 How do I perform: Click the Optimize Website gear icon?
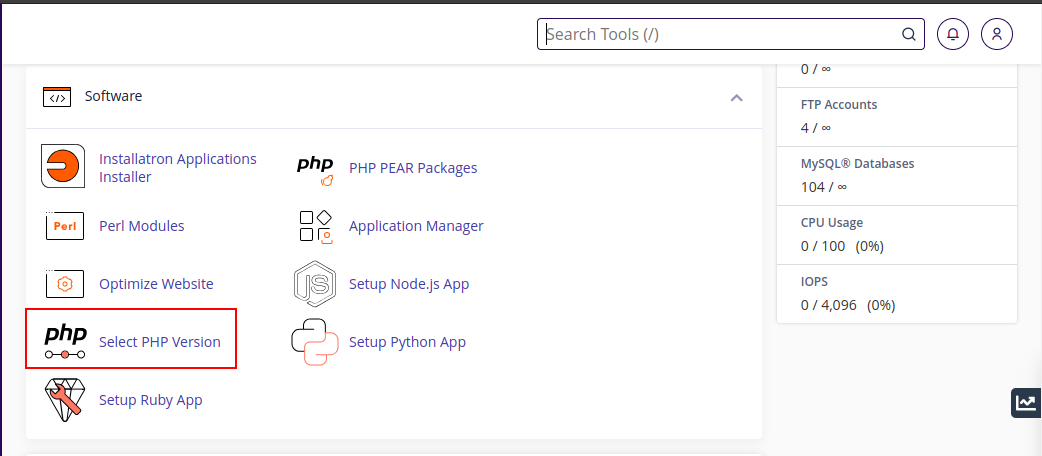pyautogui.click(x=64, y=284)
